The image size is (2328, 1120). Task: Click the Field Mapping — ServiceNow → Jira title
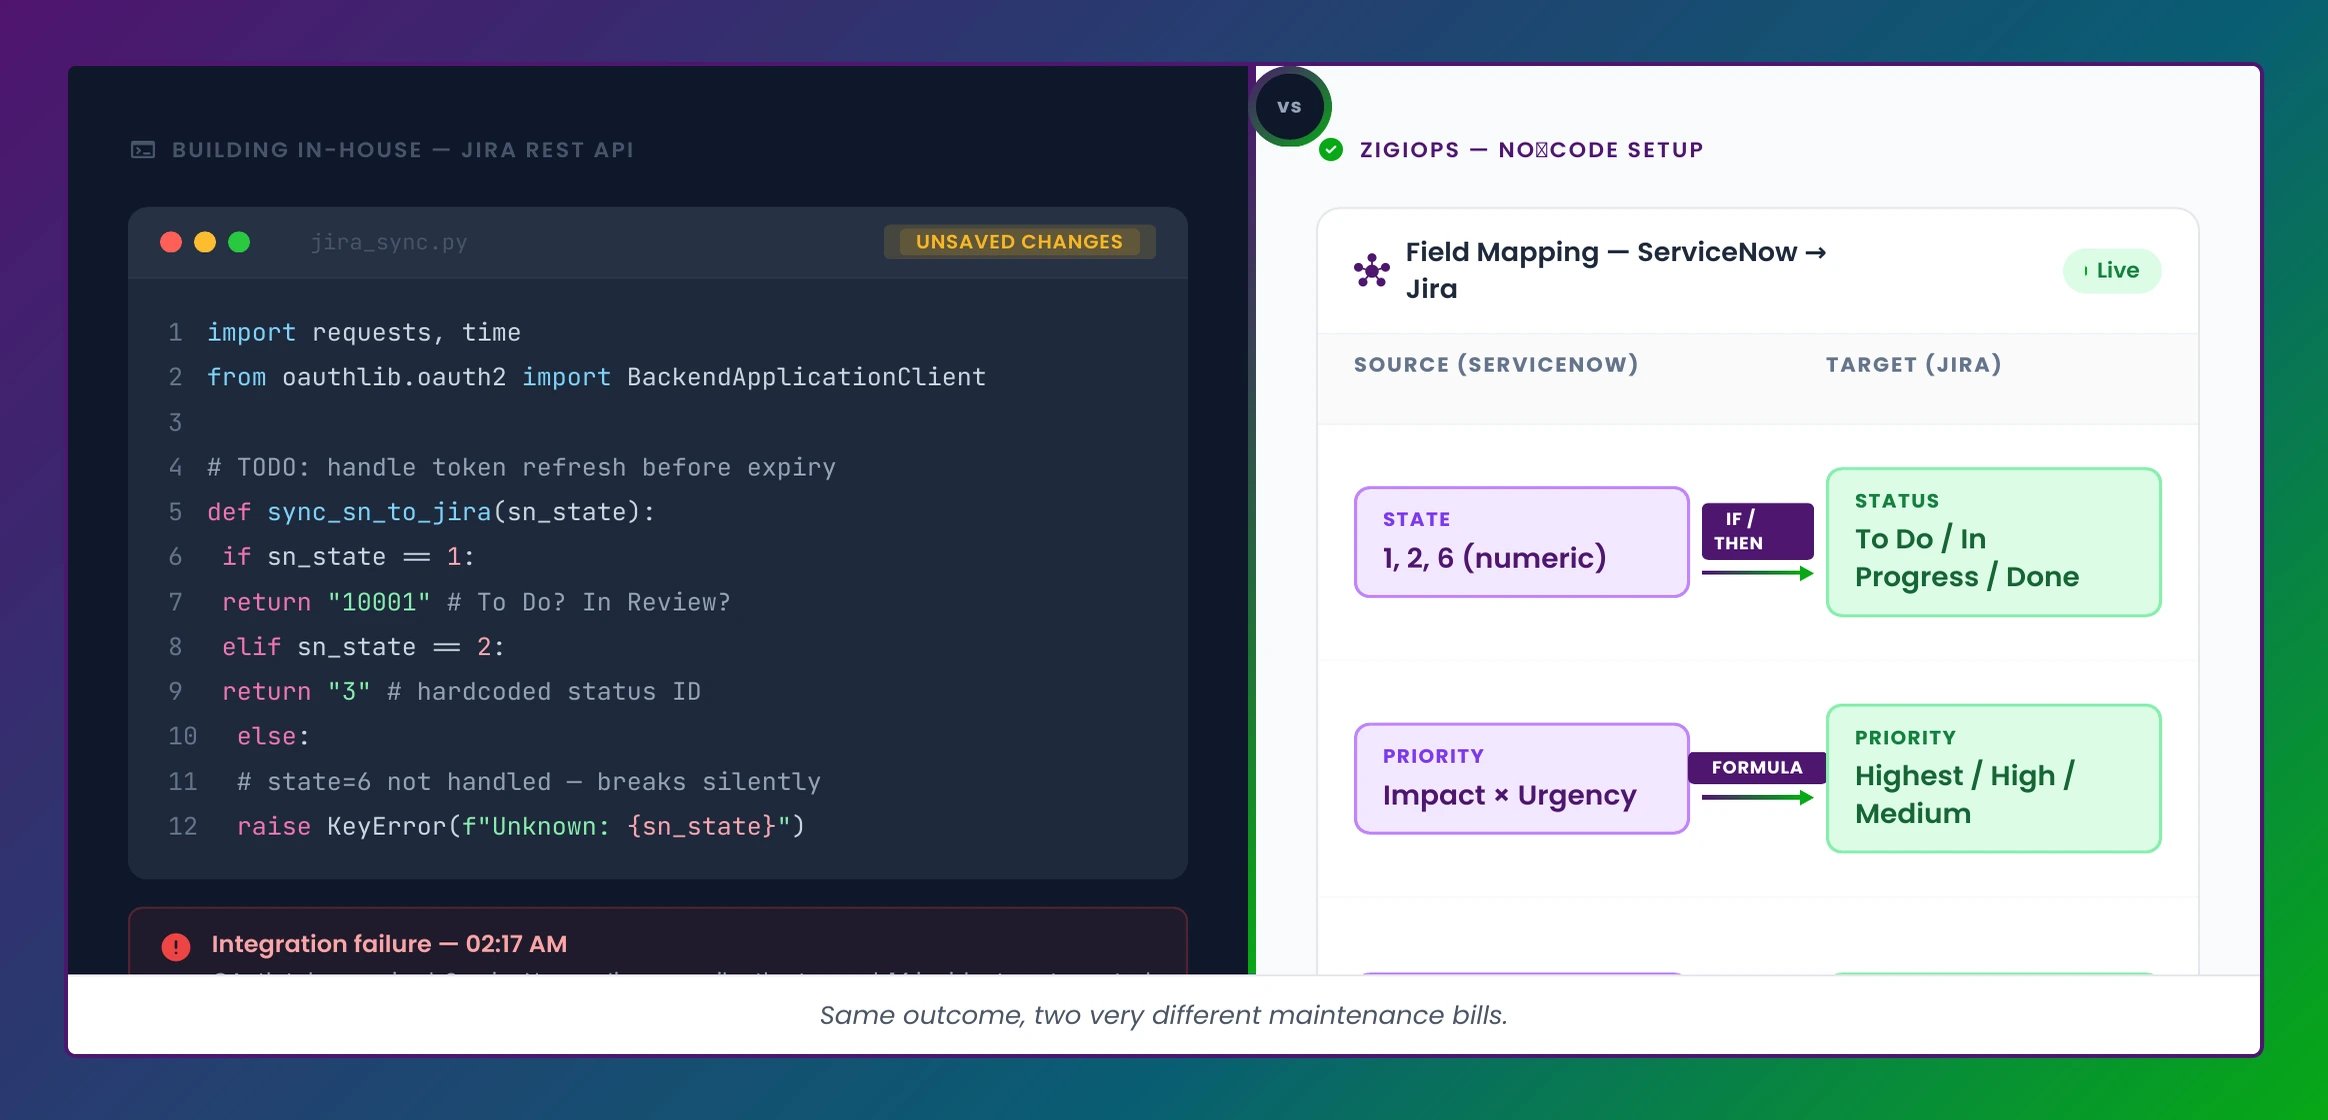coord(1616,270)
